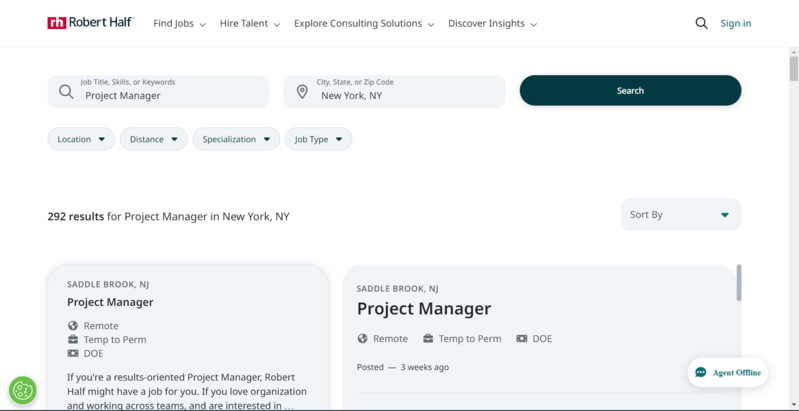Click the Robert Half logo
Screen dimensions: 799x411
pos(91,23)
